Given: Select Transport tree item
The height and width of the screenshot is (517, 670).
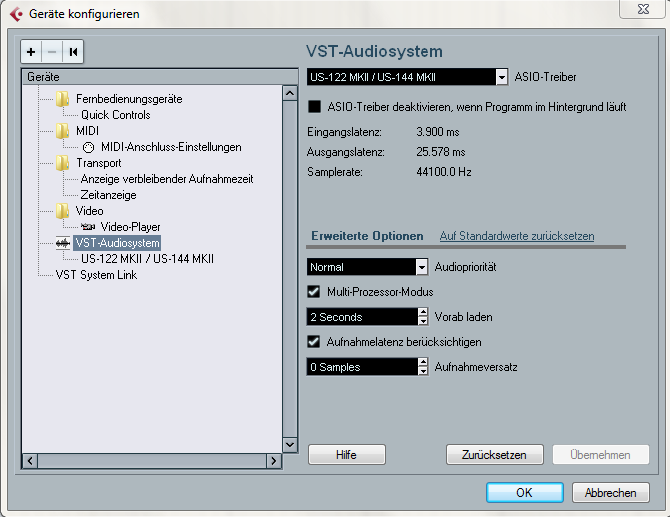Looking at the screenshot, I should tap(99, 163).
